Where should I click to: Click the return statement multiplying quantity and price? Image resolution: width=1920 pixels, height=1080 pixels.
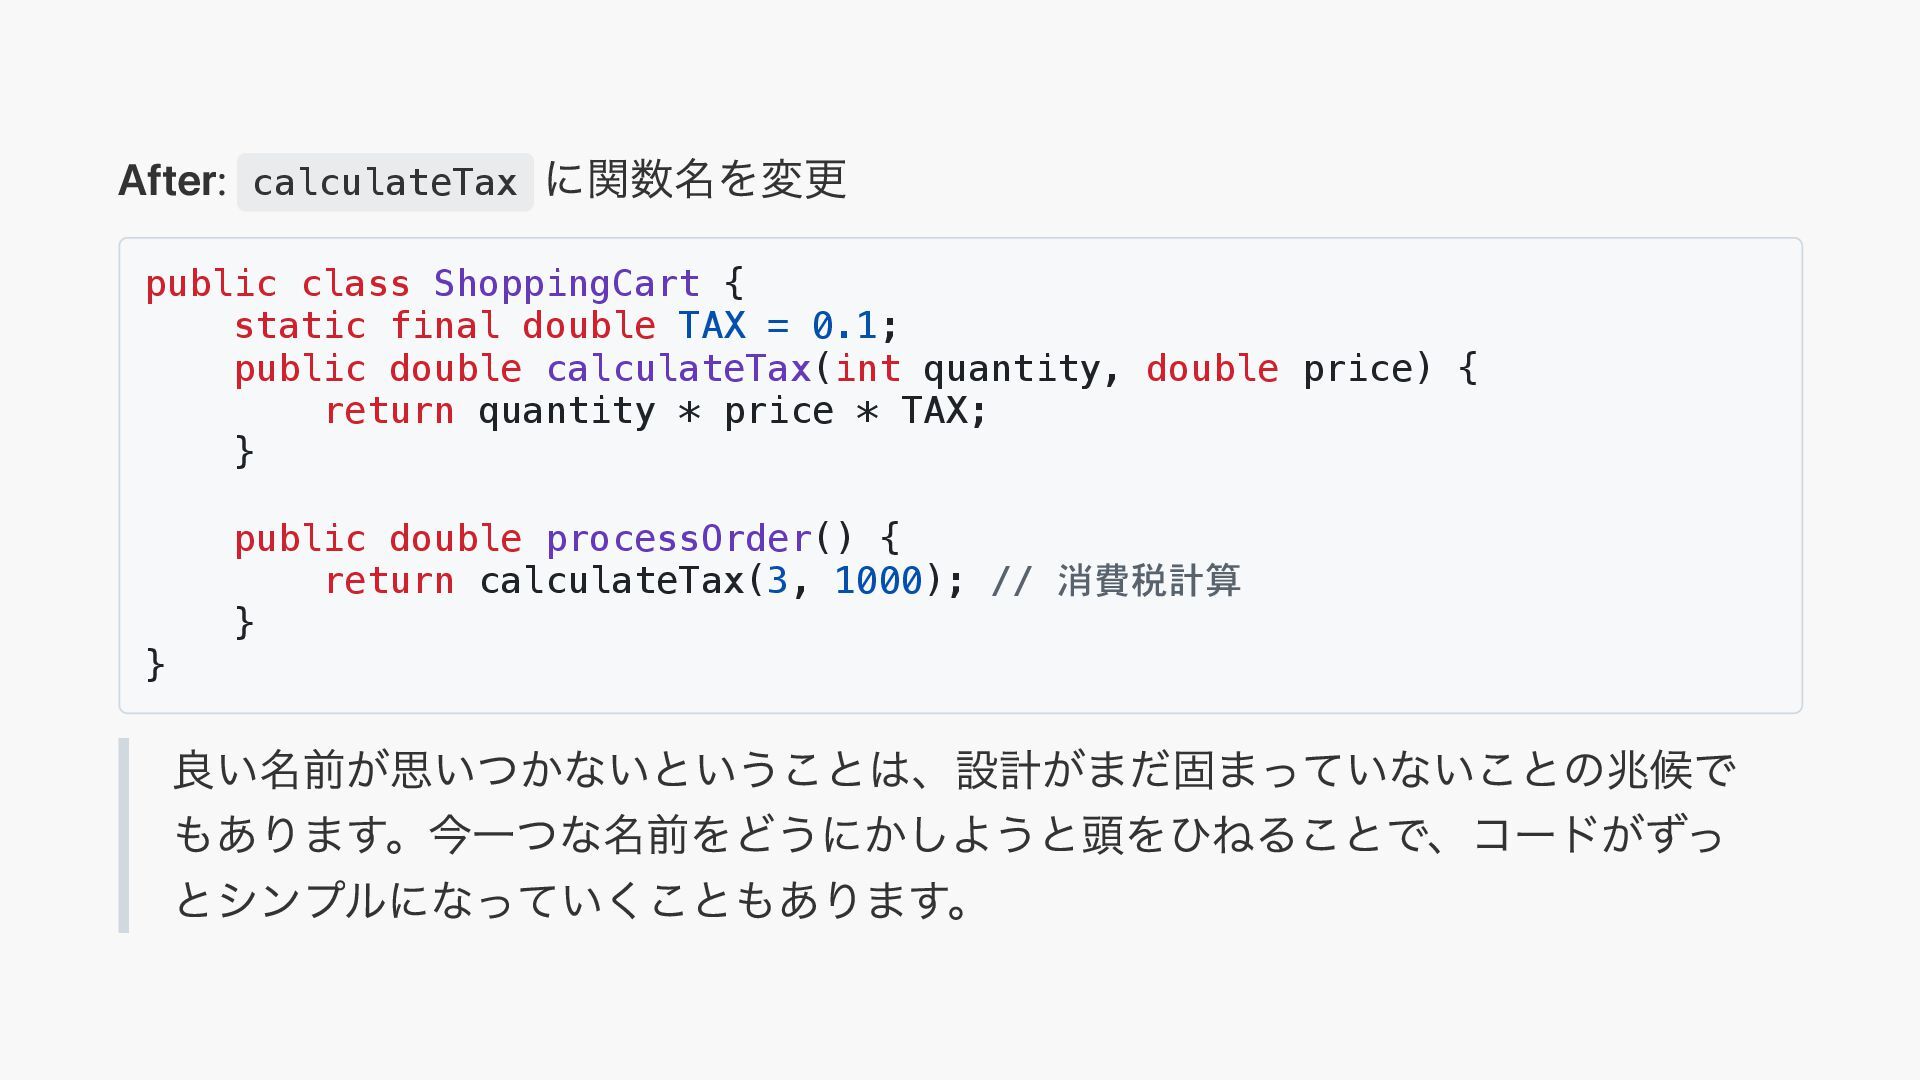coord(655,411)
